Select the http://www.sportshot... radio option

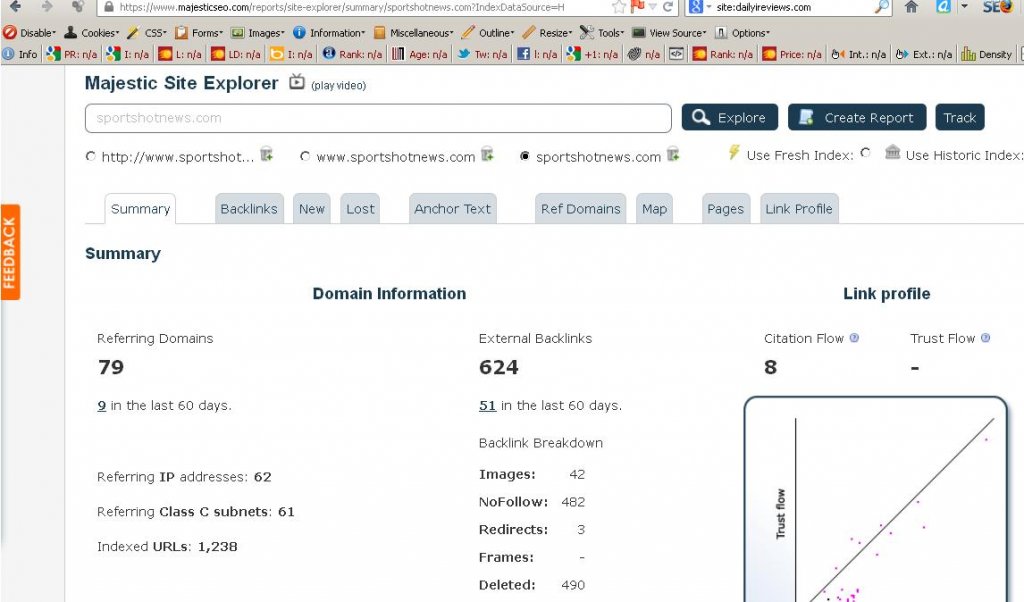(91, 156)
